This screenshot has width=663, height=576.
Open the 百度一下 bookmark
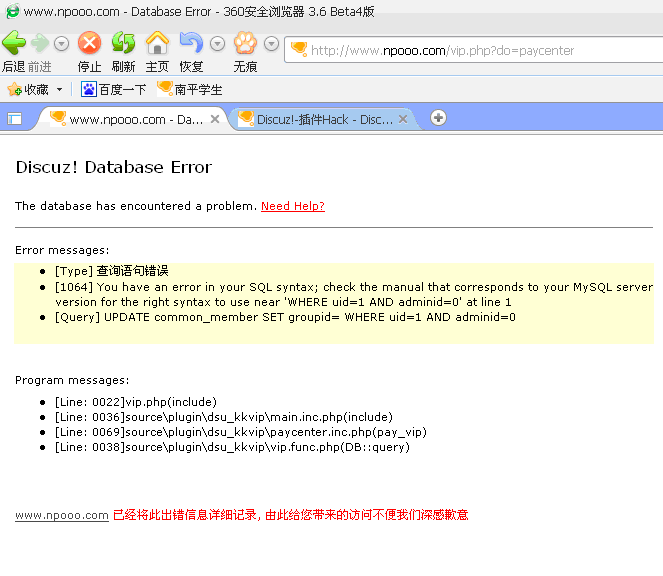point(113,89)
